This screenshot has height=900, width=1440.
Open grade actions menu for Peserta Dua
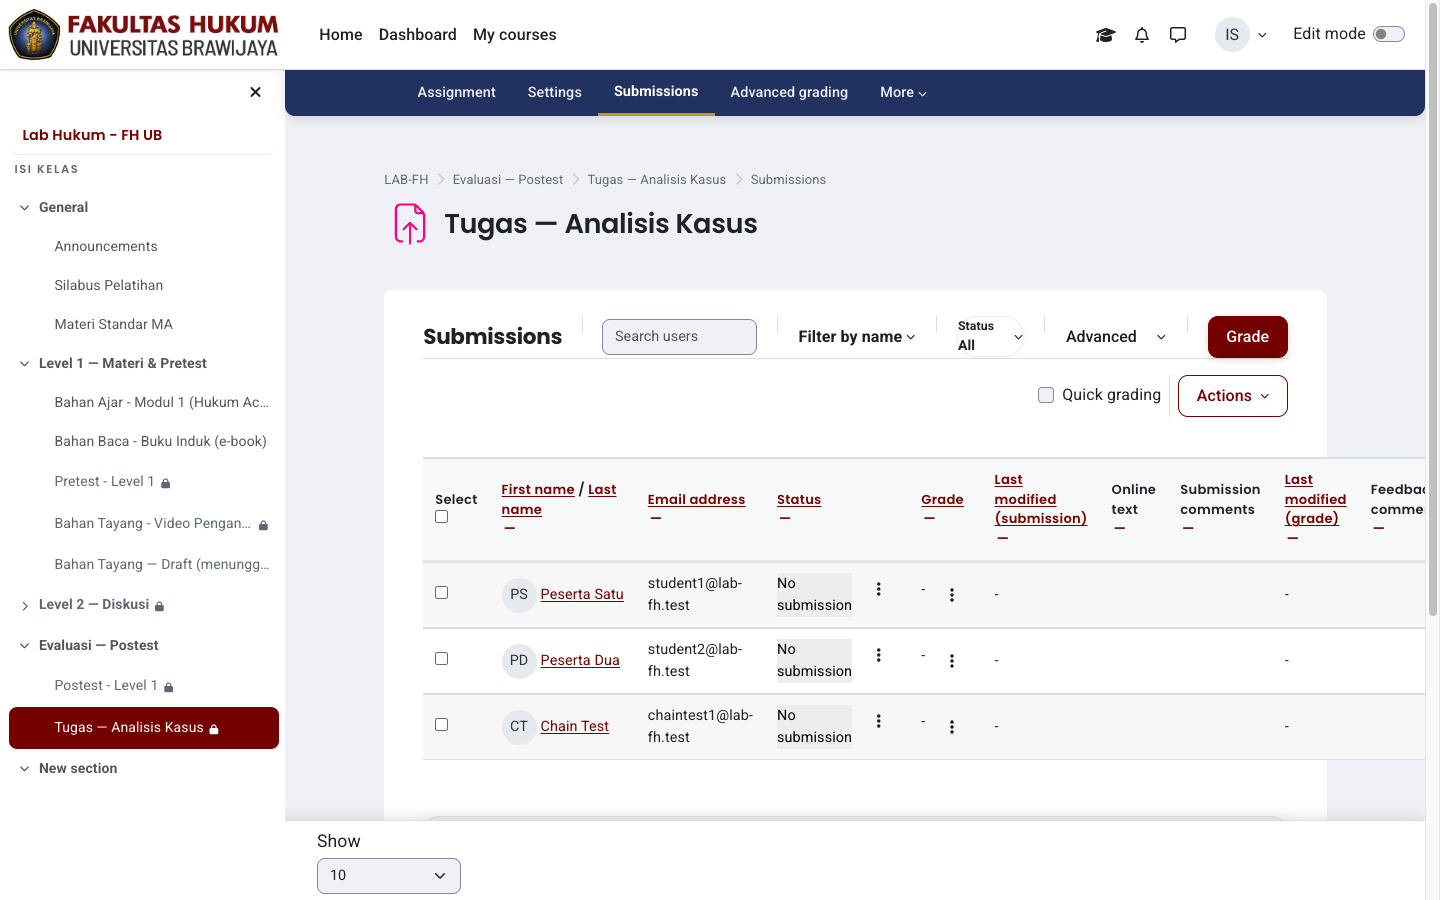tap(952, 661)
